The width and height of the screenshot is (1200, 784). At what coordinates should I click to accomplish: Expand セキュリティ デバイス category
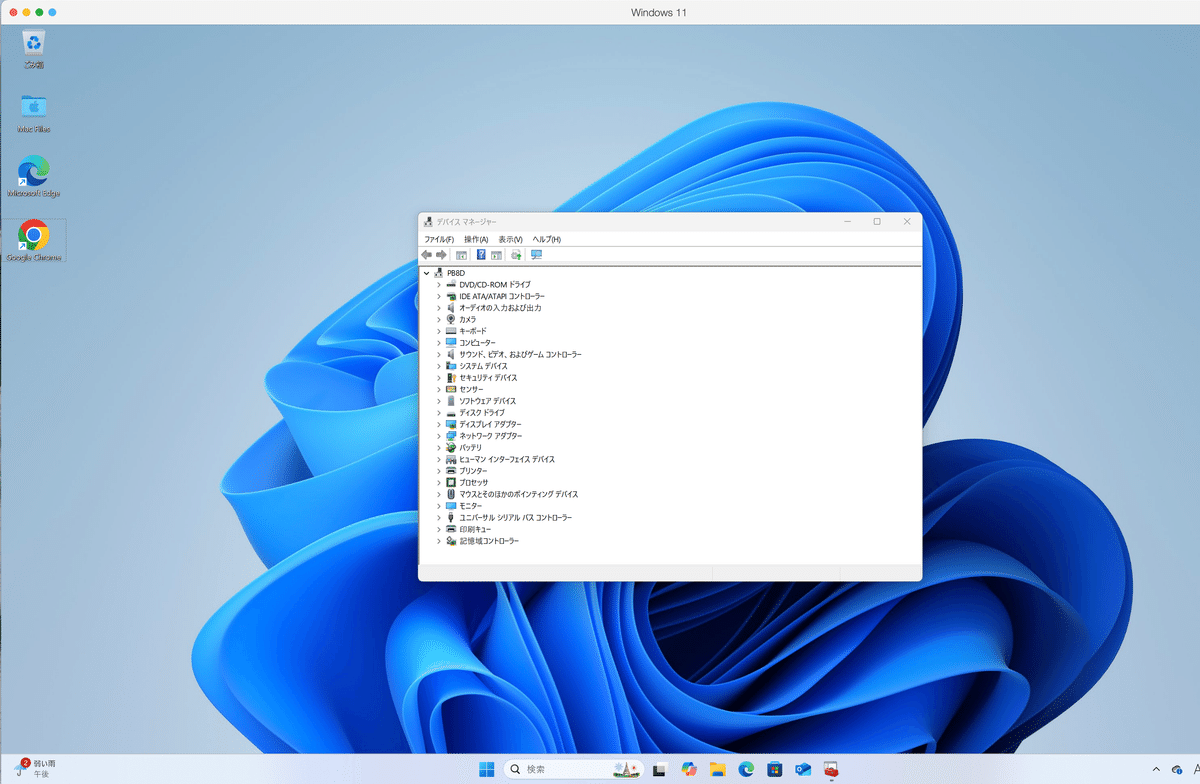click(438, 378)
